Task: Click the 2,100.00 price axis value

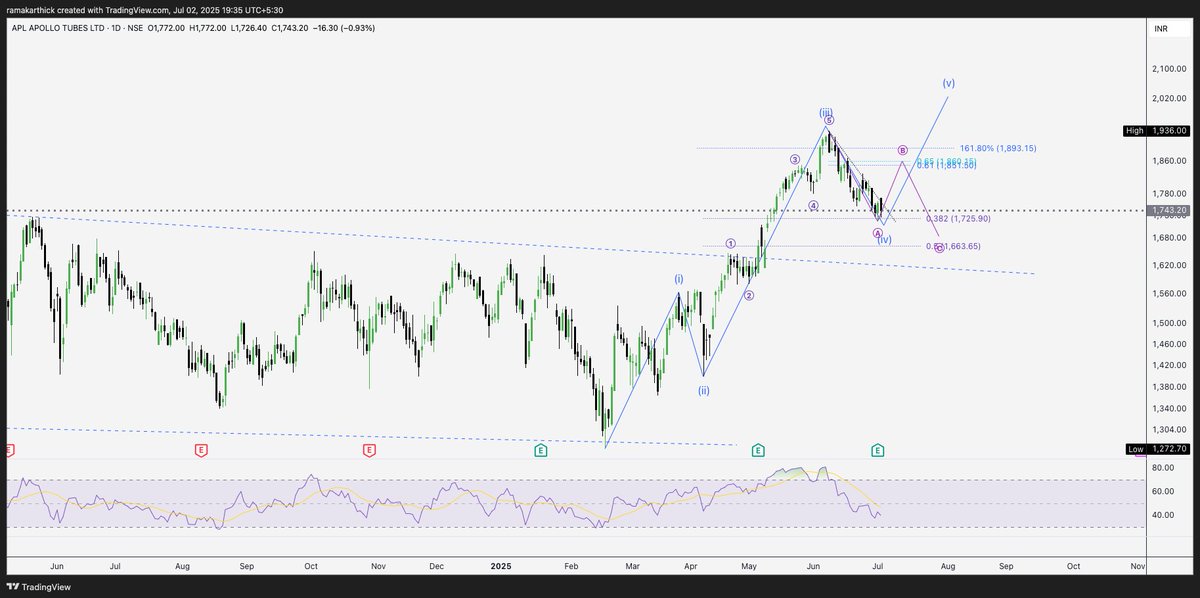Action: pos(1168,68)
